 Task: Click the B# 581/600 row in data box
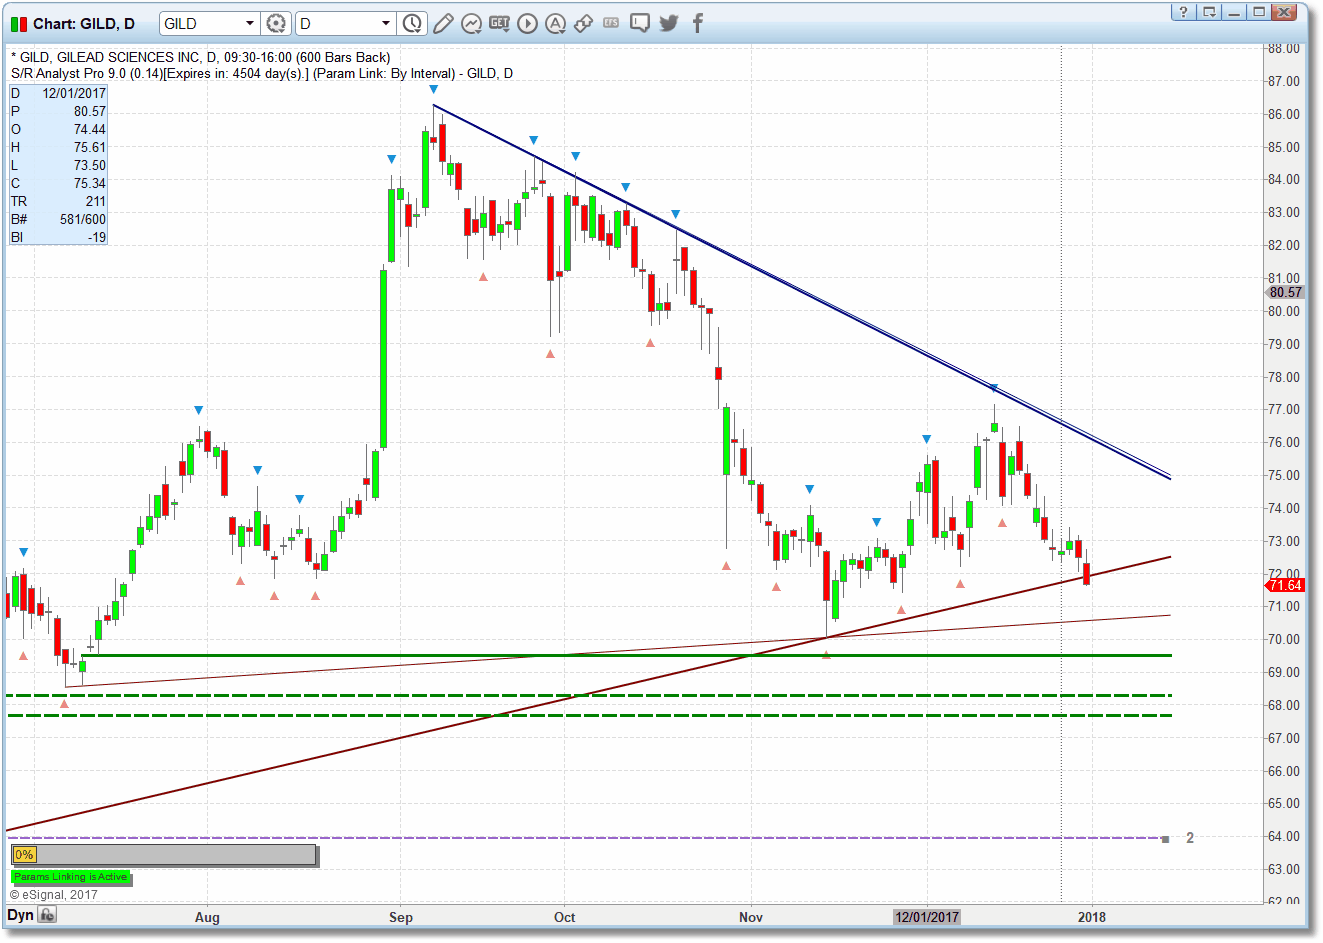click(x=58, y=219)
